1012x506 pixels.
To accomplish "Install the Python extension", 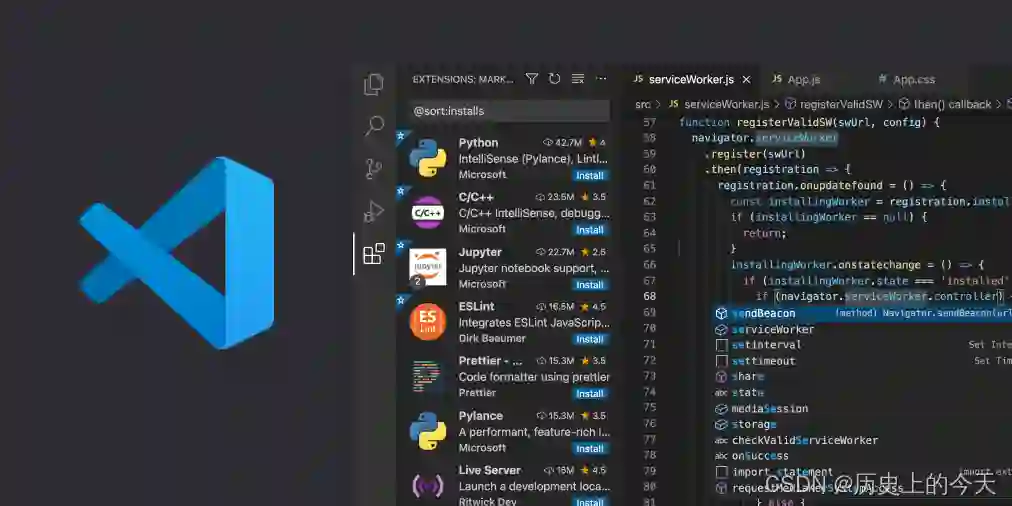I will [589, 176].
